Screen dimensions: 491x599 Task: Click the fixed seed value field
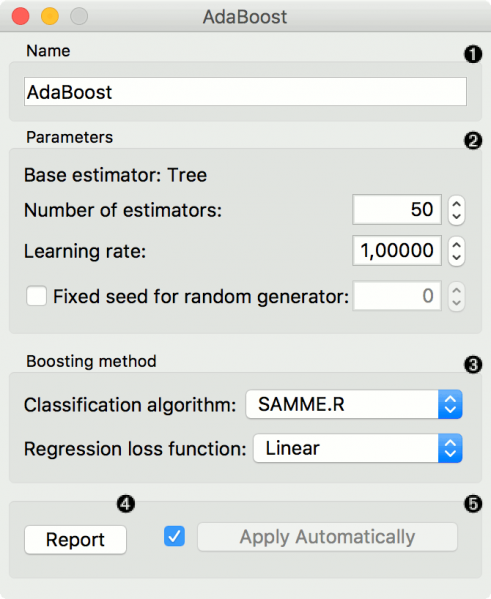tap(397, 296)
